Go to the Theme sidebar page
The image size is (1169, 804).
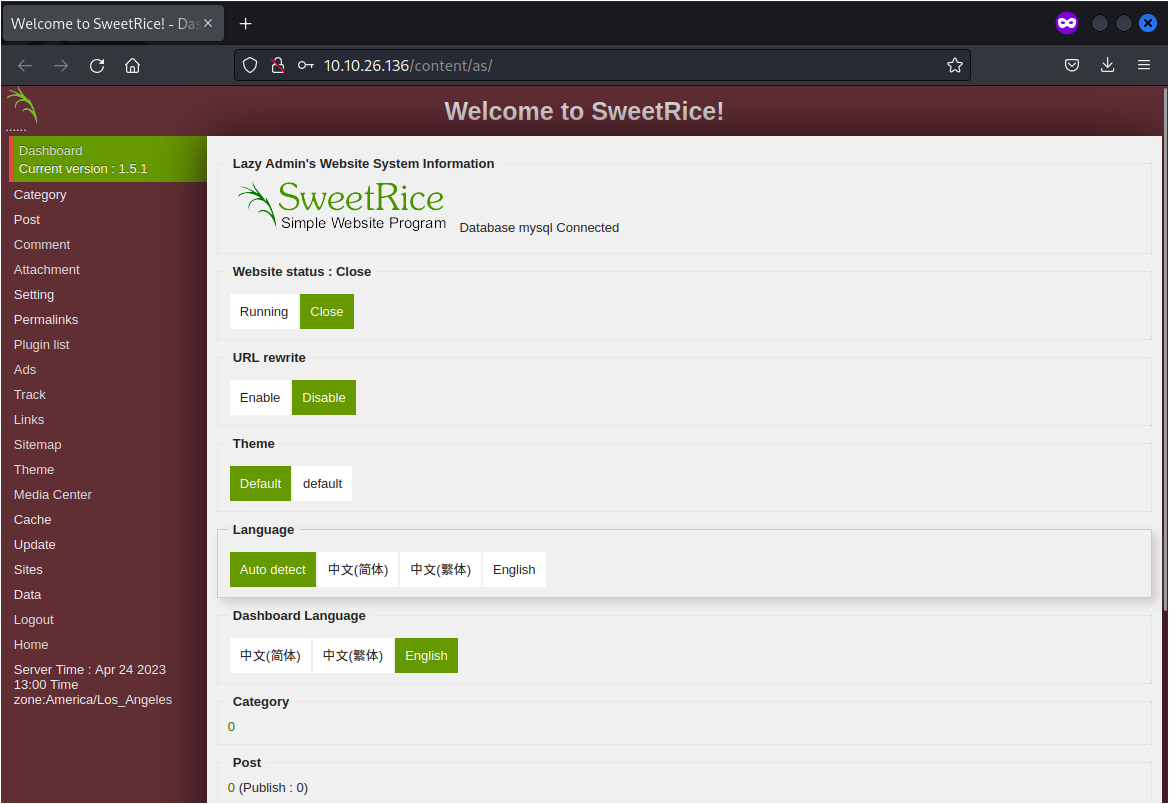34,470
